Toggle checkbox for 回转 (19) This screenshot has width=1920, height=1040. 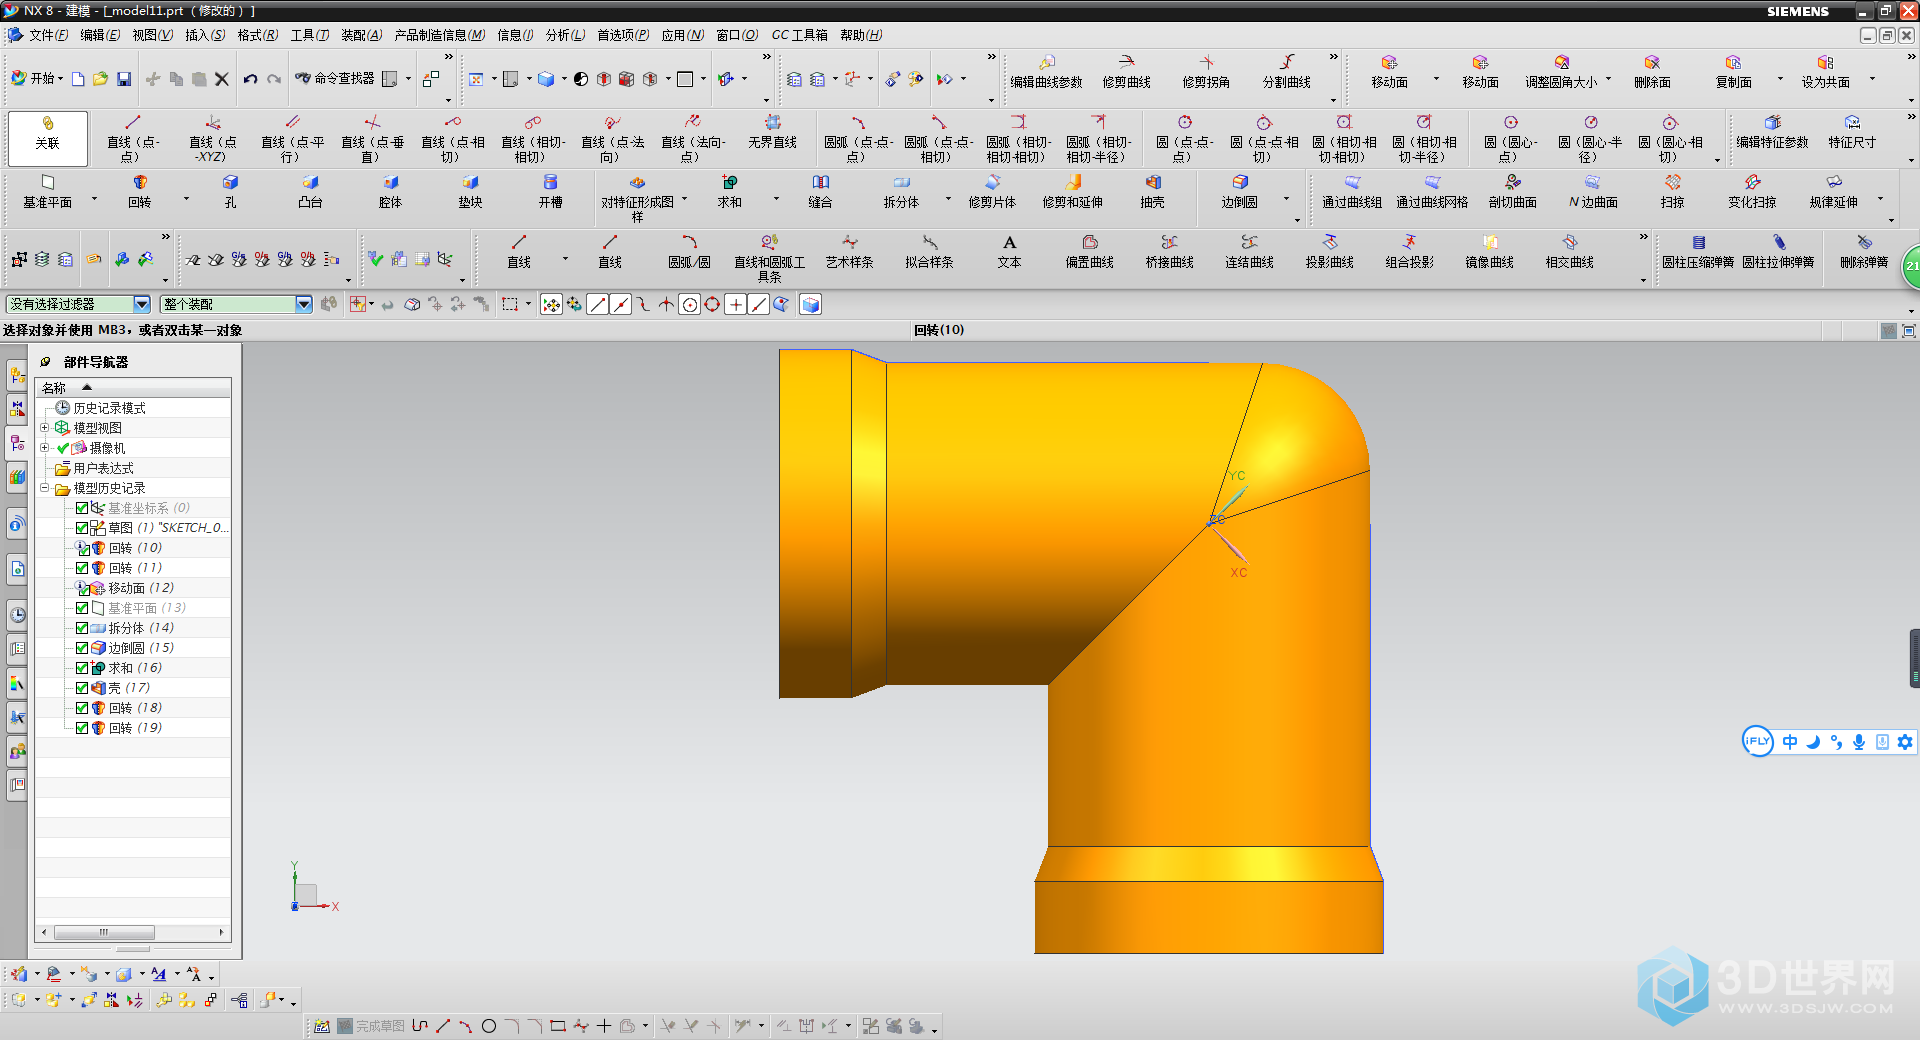(82, 727)
